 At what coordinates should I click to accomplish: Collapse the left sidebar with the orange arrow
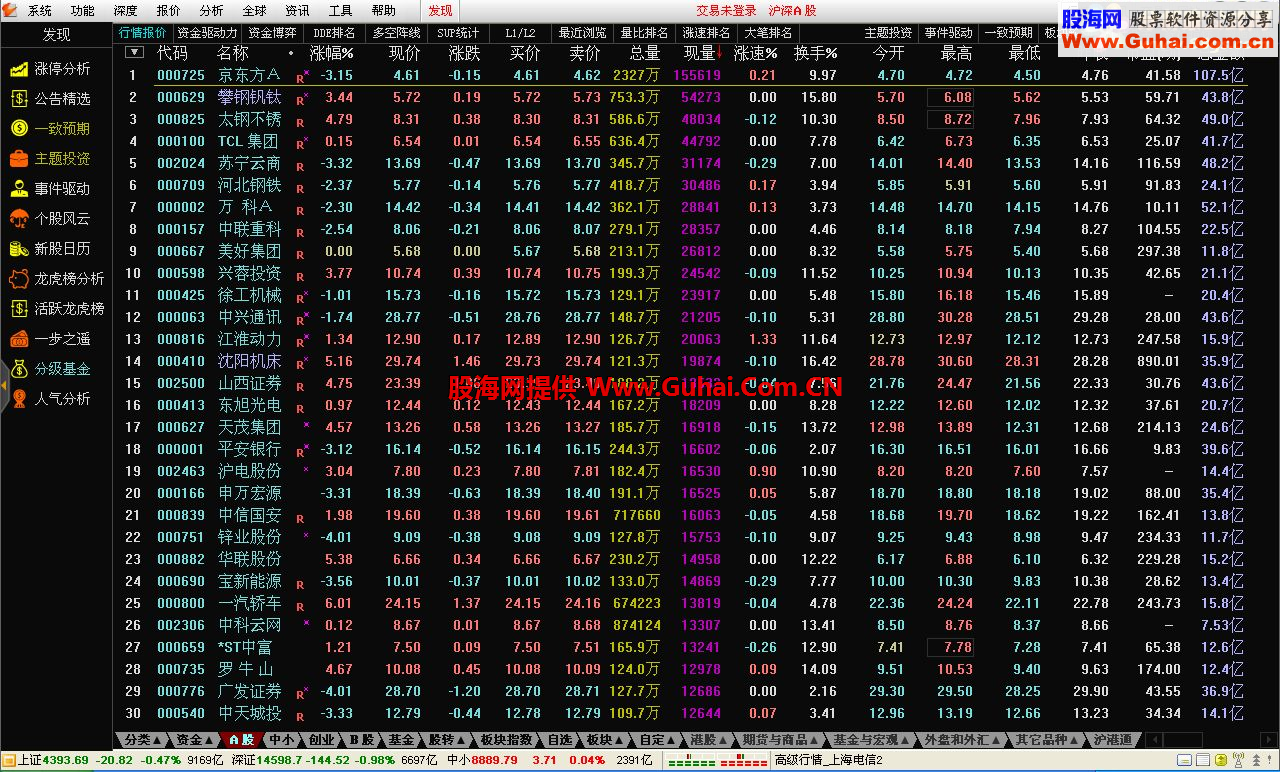[x=4, y=384]
